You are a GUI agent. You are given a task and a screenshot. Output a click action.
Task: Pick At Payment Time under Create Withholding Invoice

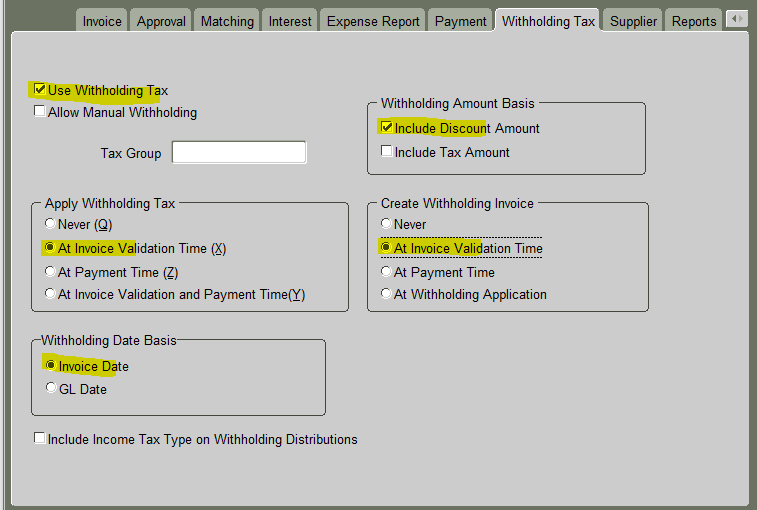point(386,271)
